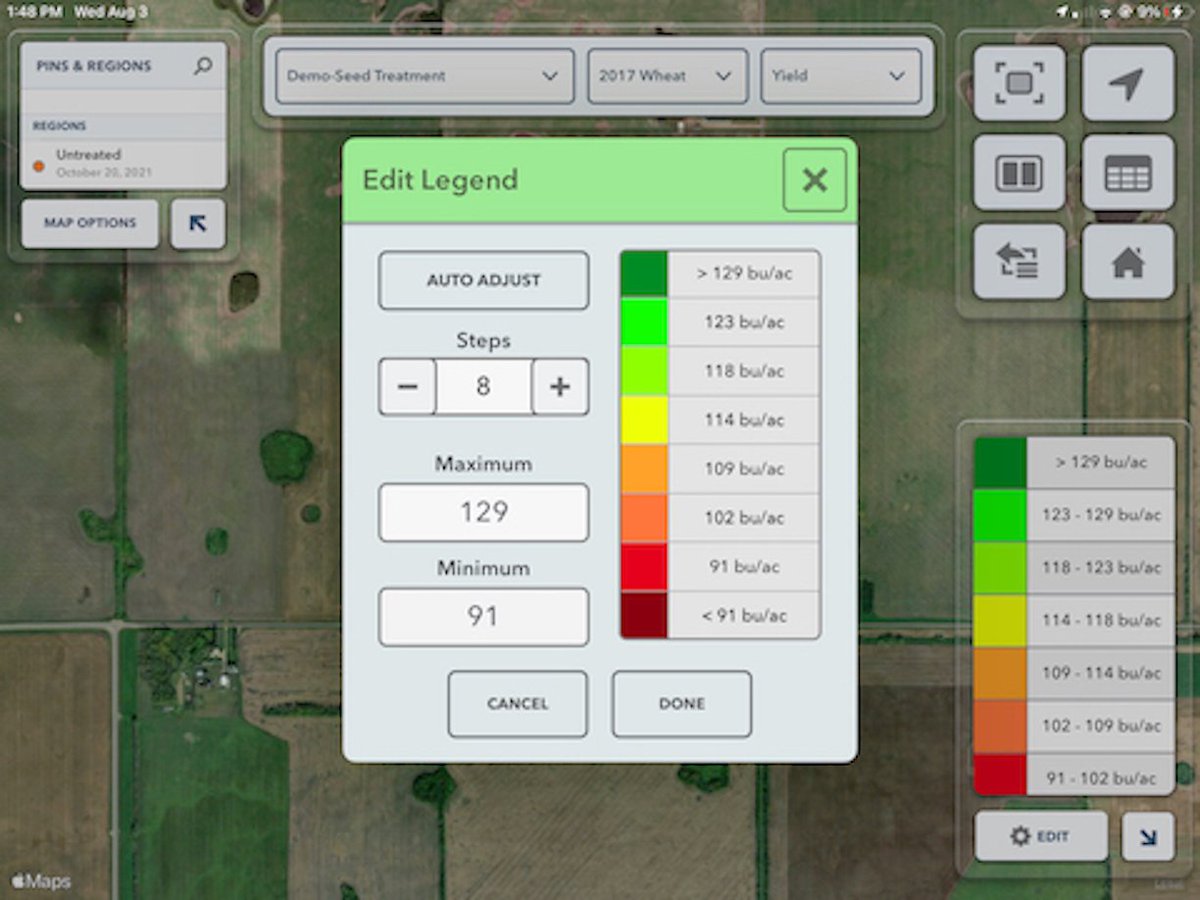Tap lime swatch for 118 bu/ac in dialog
Viewport: 1200px width, 900px height.
click(644, 371)
